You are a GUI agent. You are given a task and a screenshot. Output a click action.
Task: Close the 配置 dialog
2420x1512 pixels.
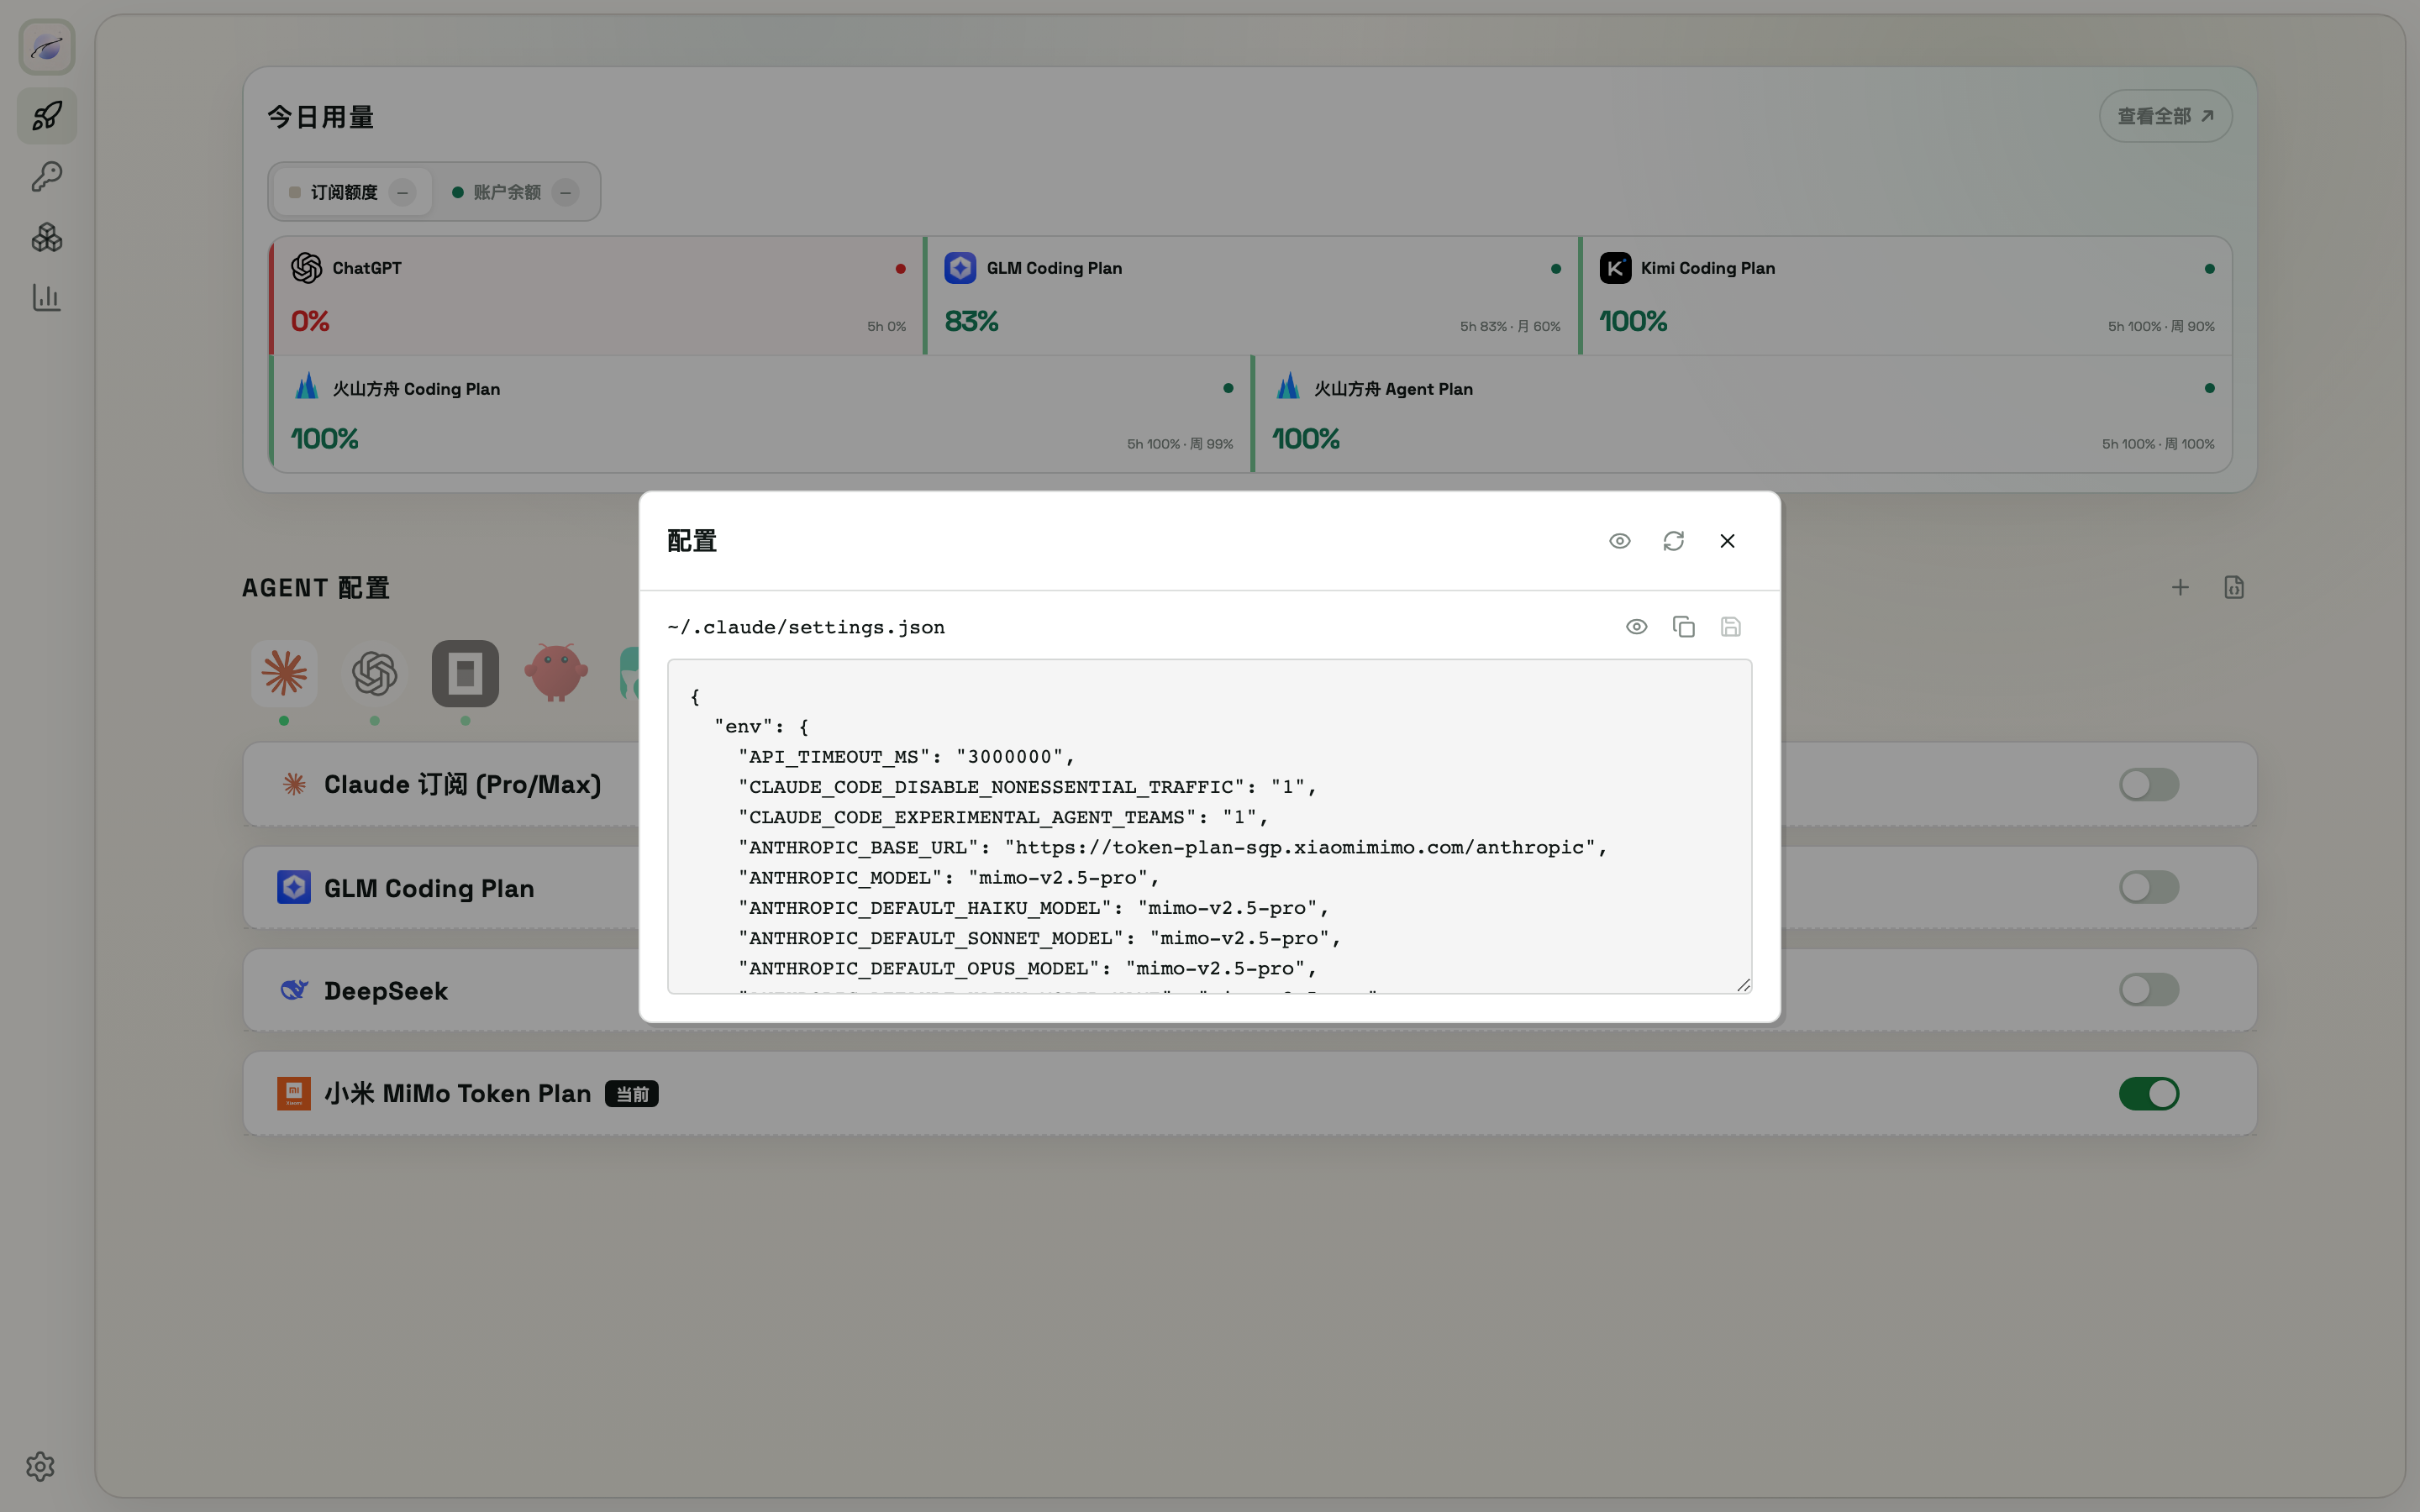(1727, 541)
